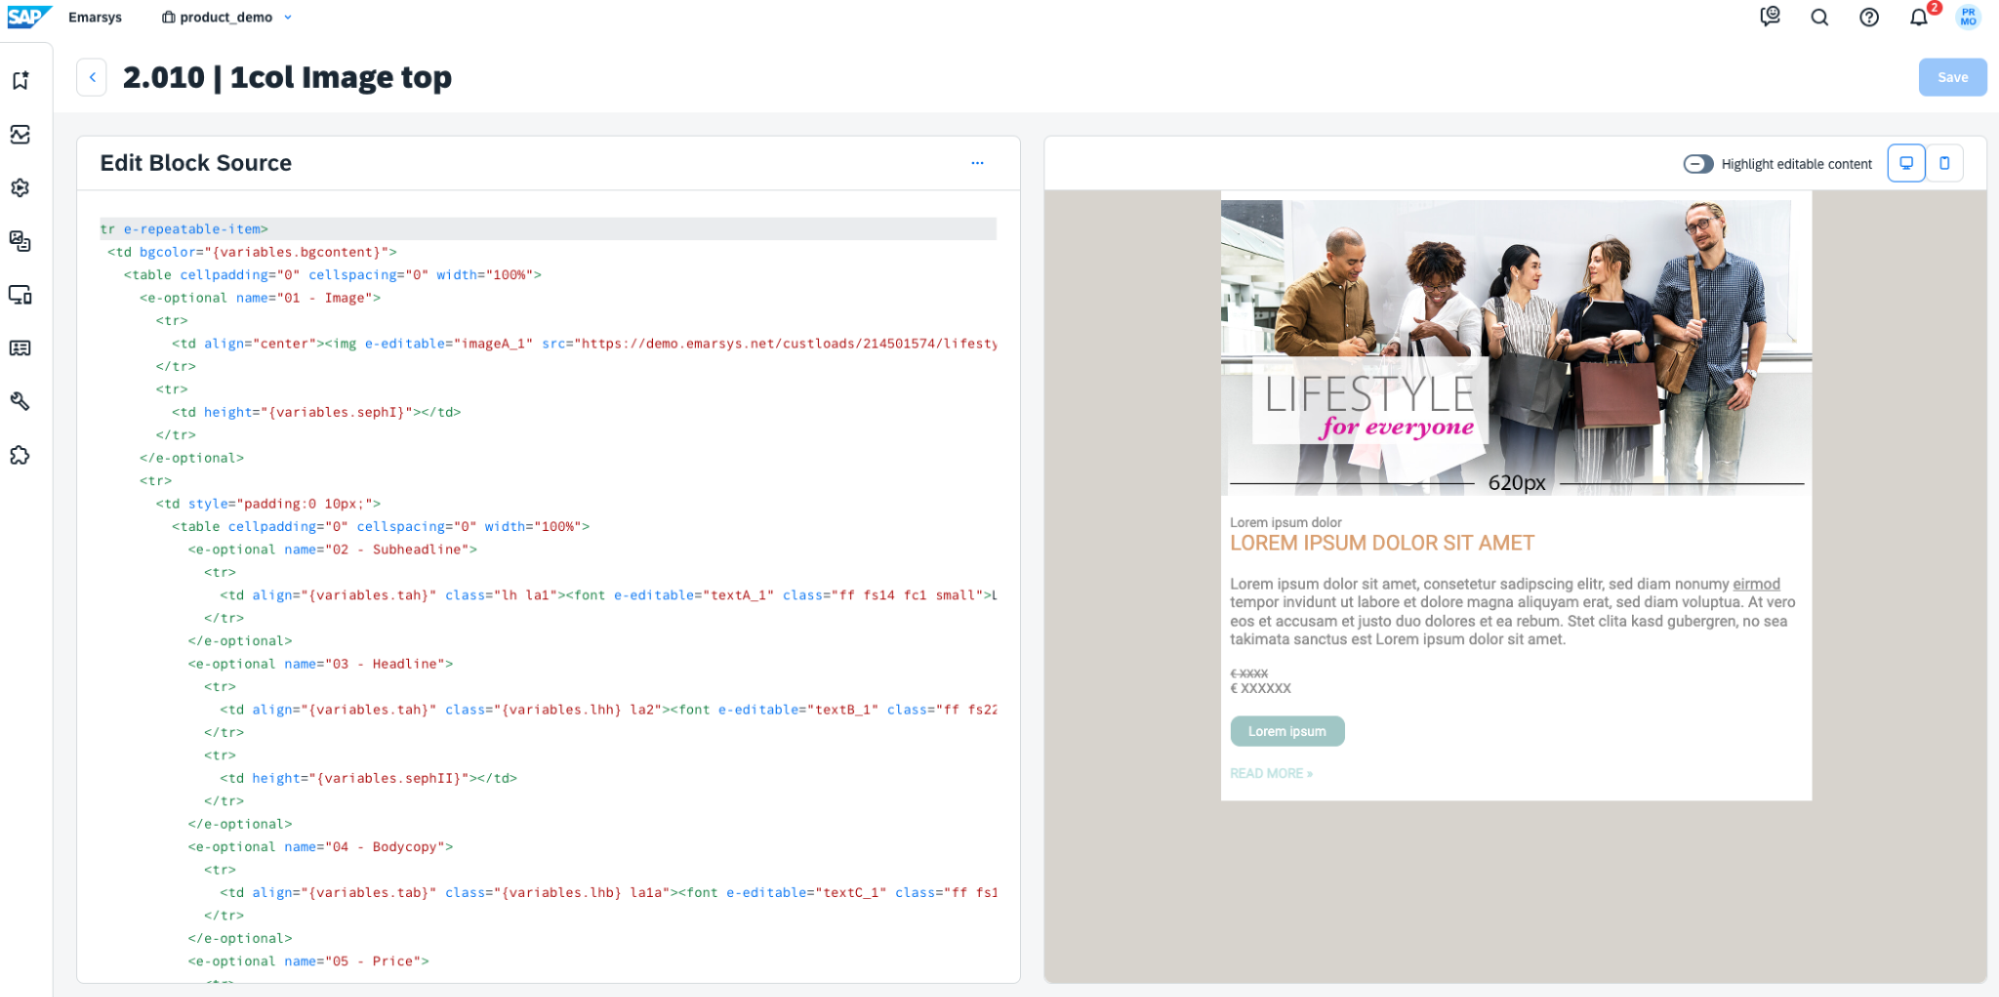Click the SAP logo
Viewport: 1999px width, 997px height.
point(29,17)
